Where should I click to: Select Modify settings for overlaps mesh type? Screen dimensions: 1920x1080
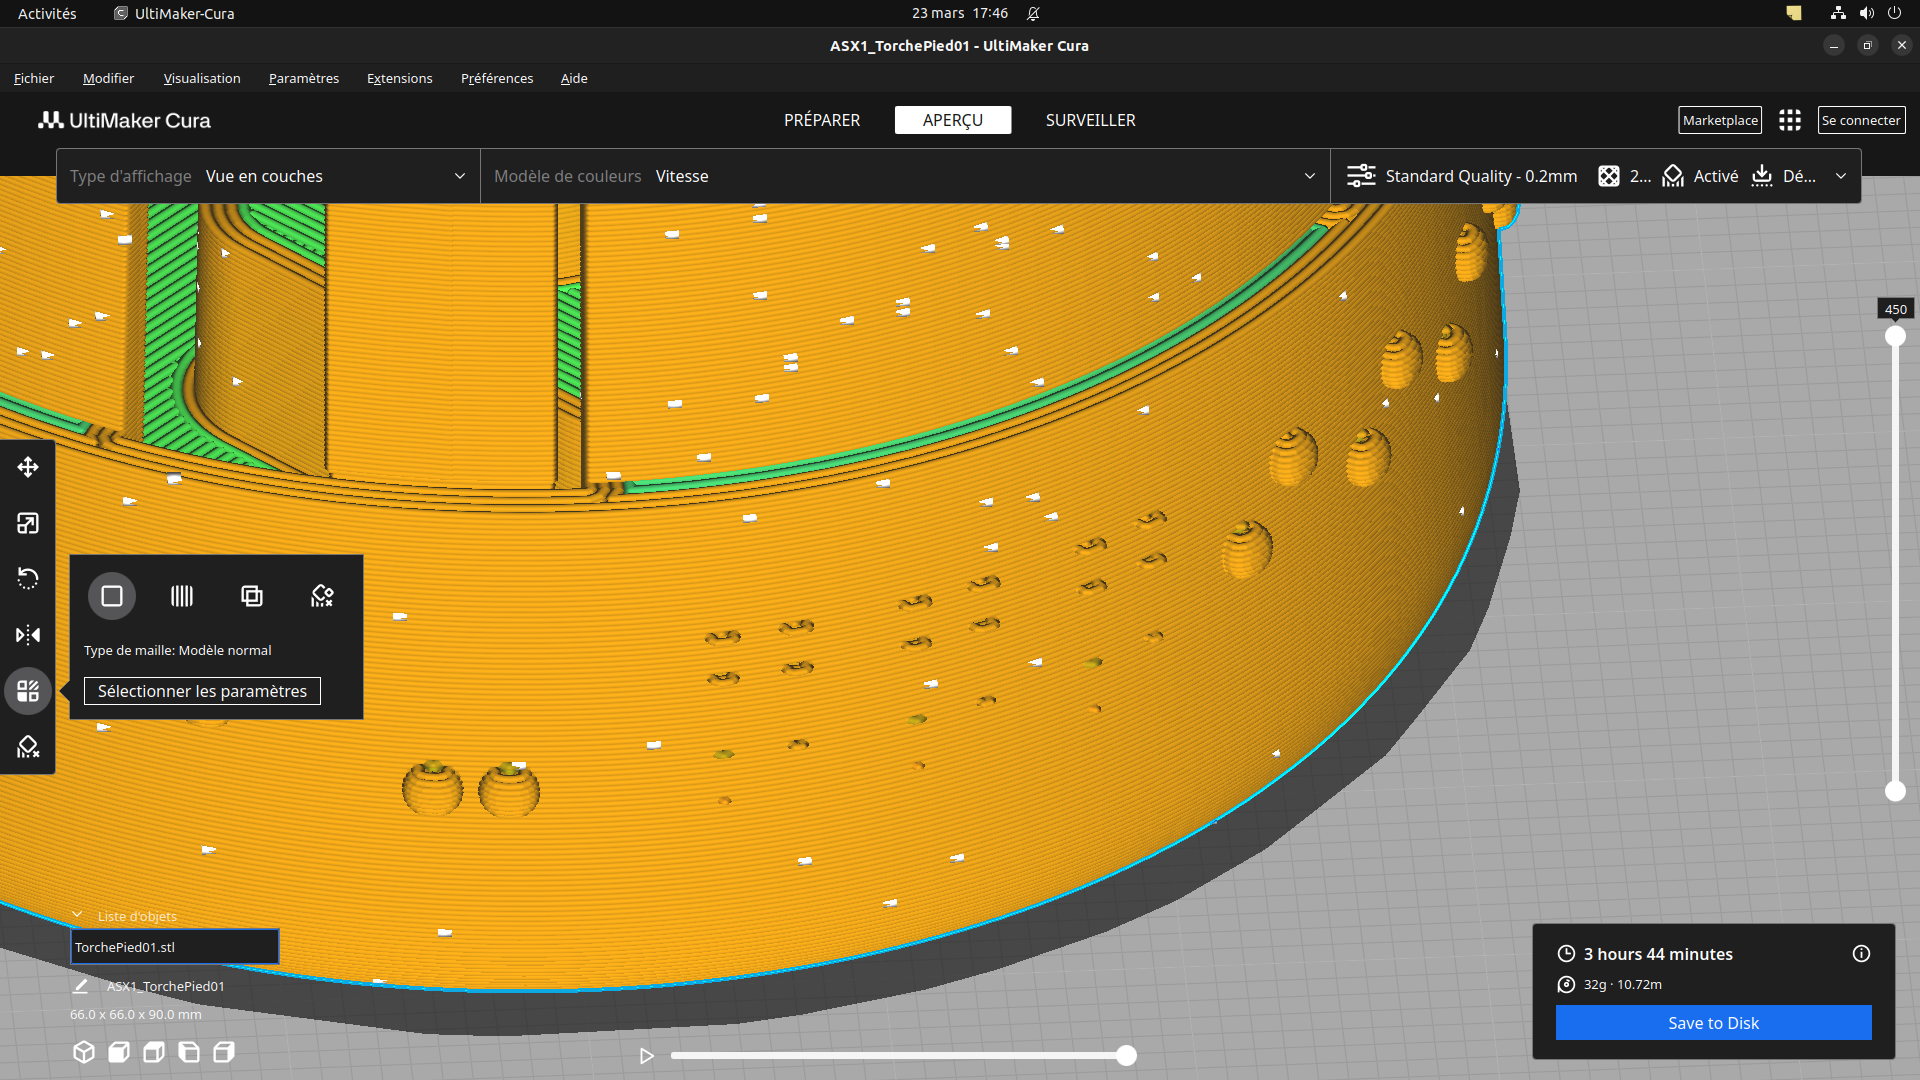pyautogui.click(x=252, y=596)
